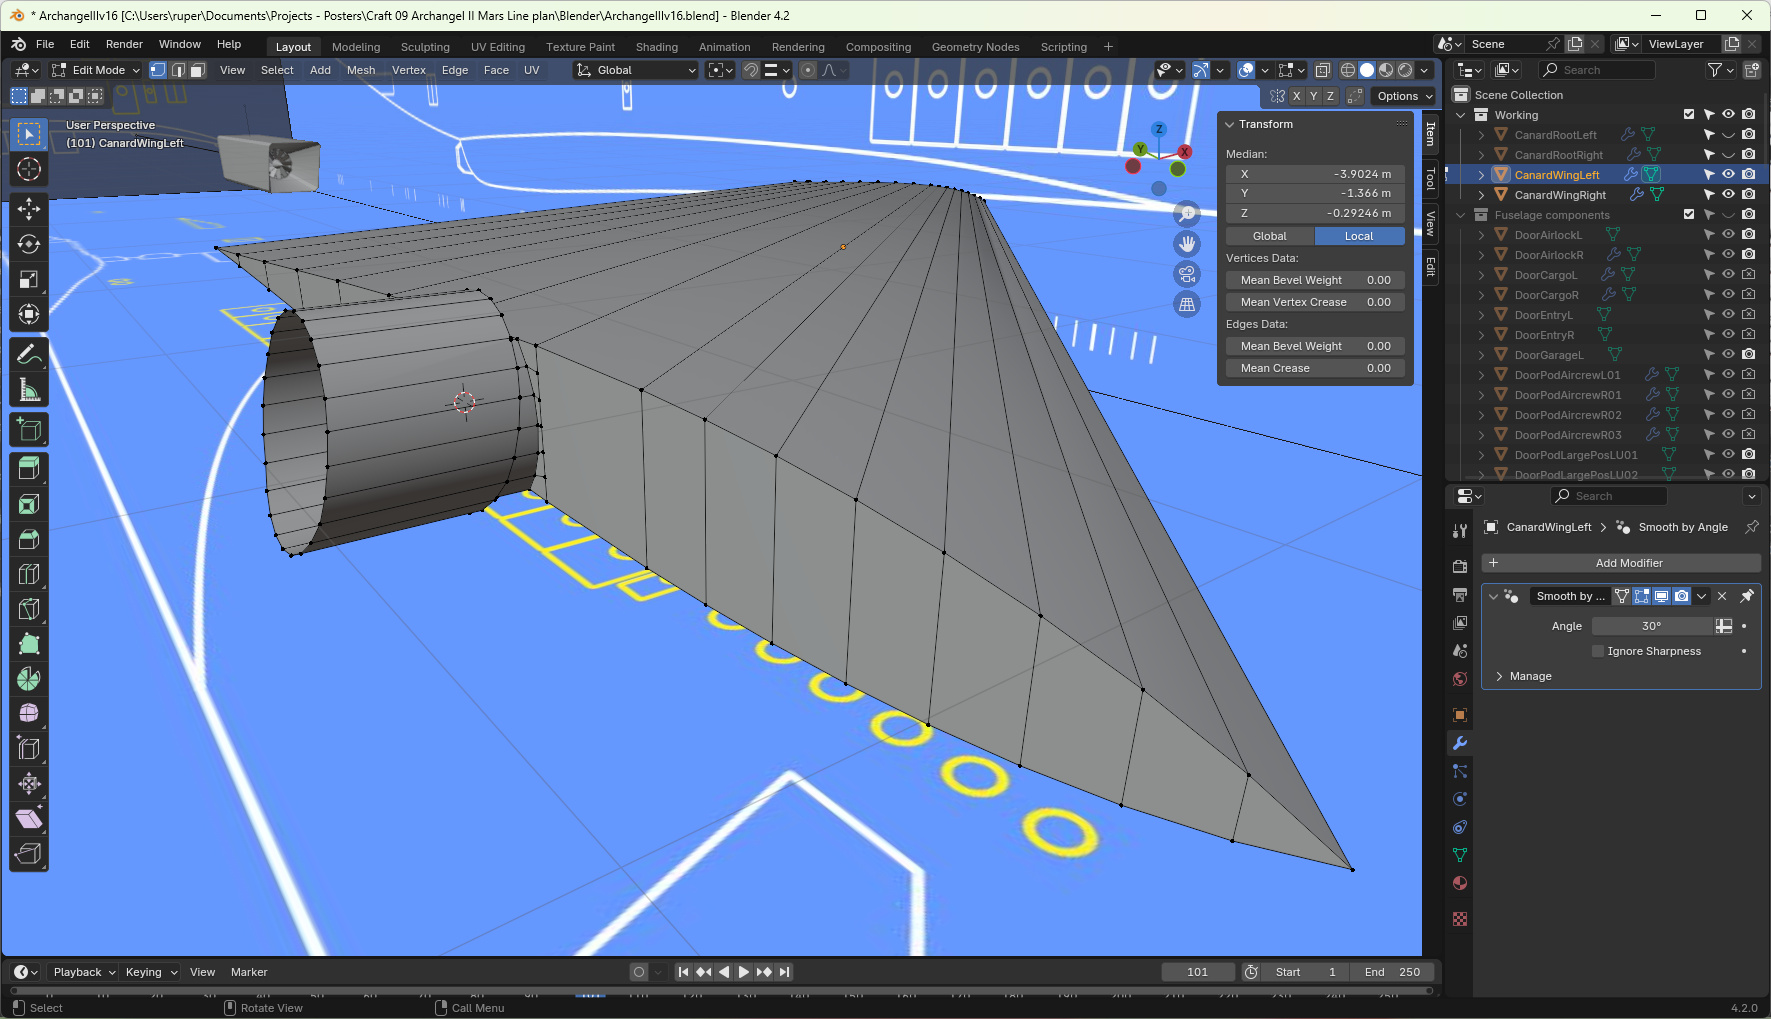Select the Annotate tool

[x=29, y=354]
